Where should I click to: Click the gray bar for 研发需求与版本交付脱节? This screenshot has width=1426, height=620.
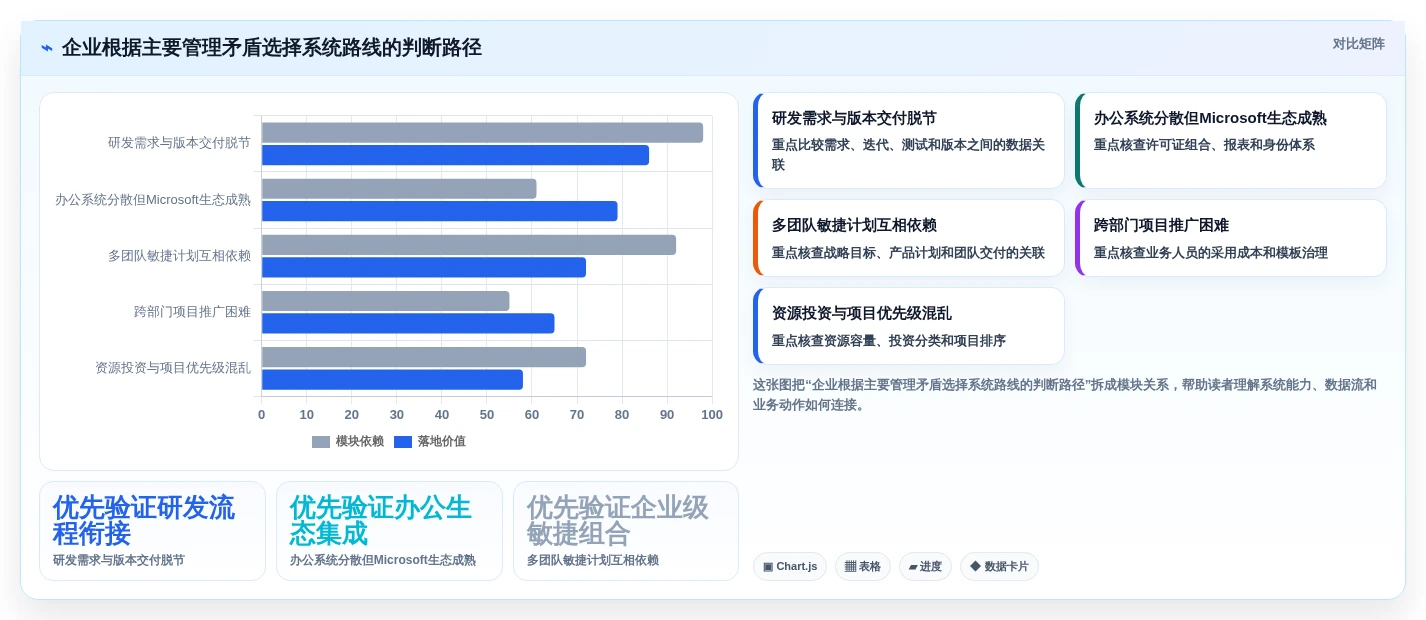click(482, 133)
